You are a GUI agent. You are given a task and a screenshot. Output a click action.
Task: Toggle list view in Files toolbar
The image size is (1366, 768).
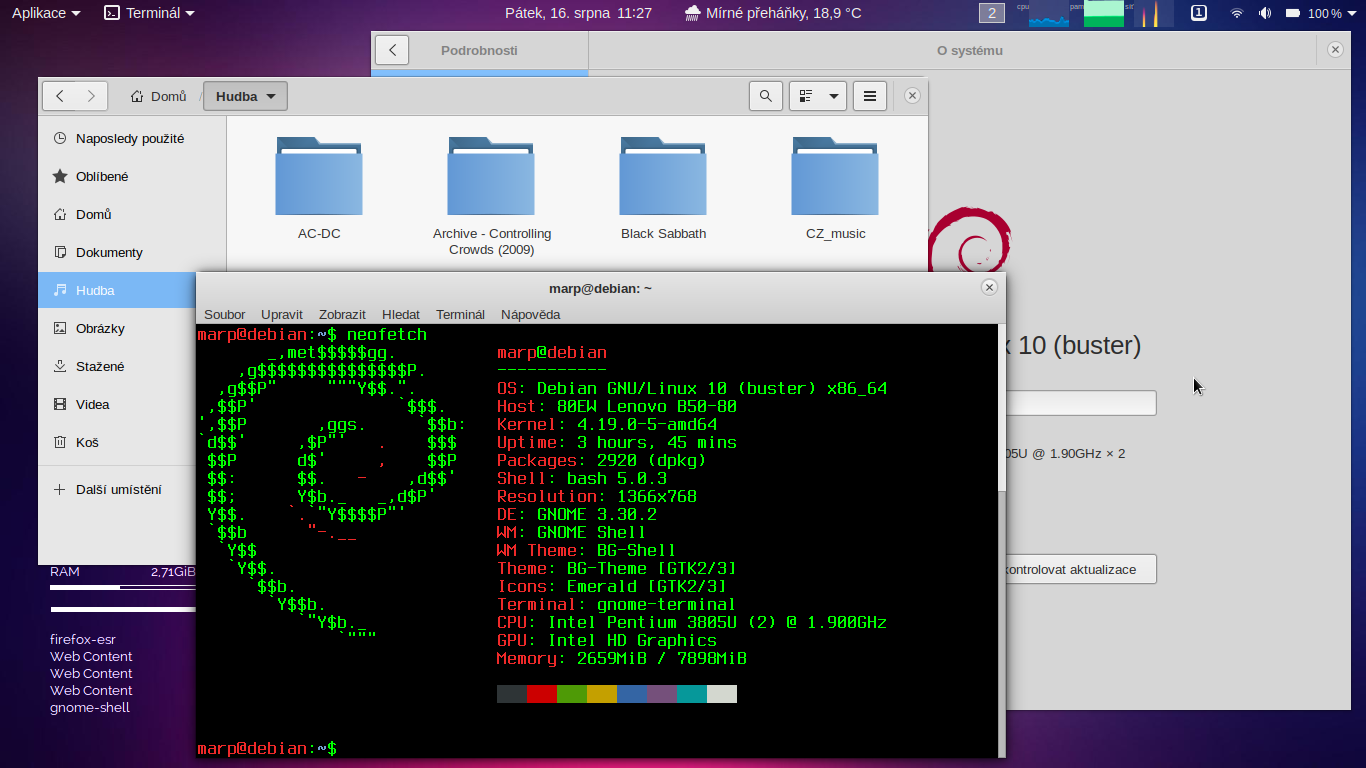[x=806, y=96]
